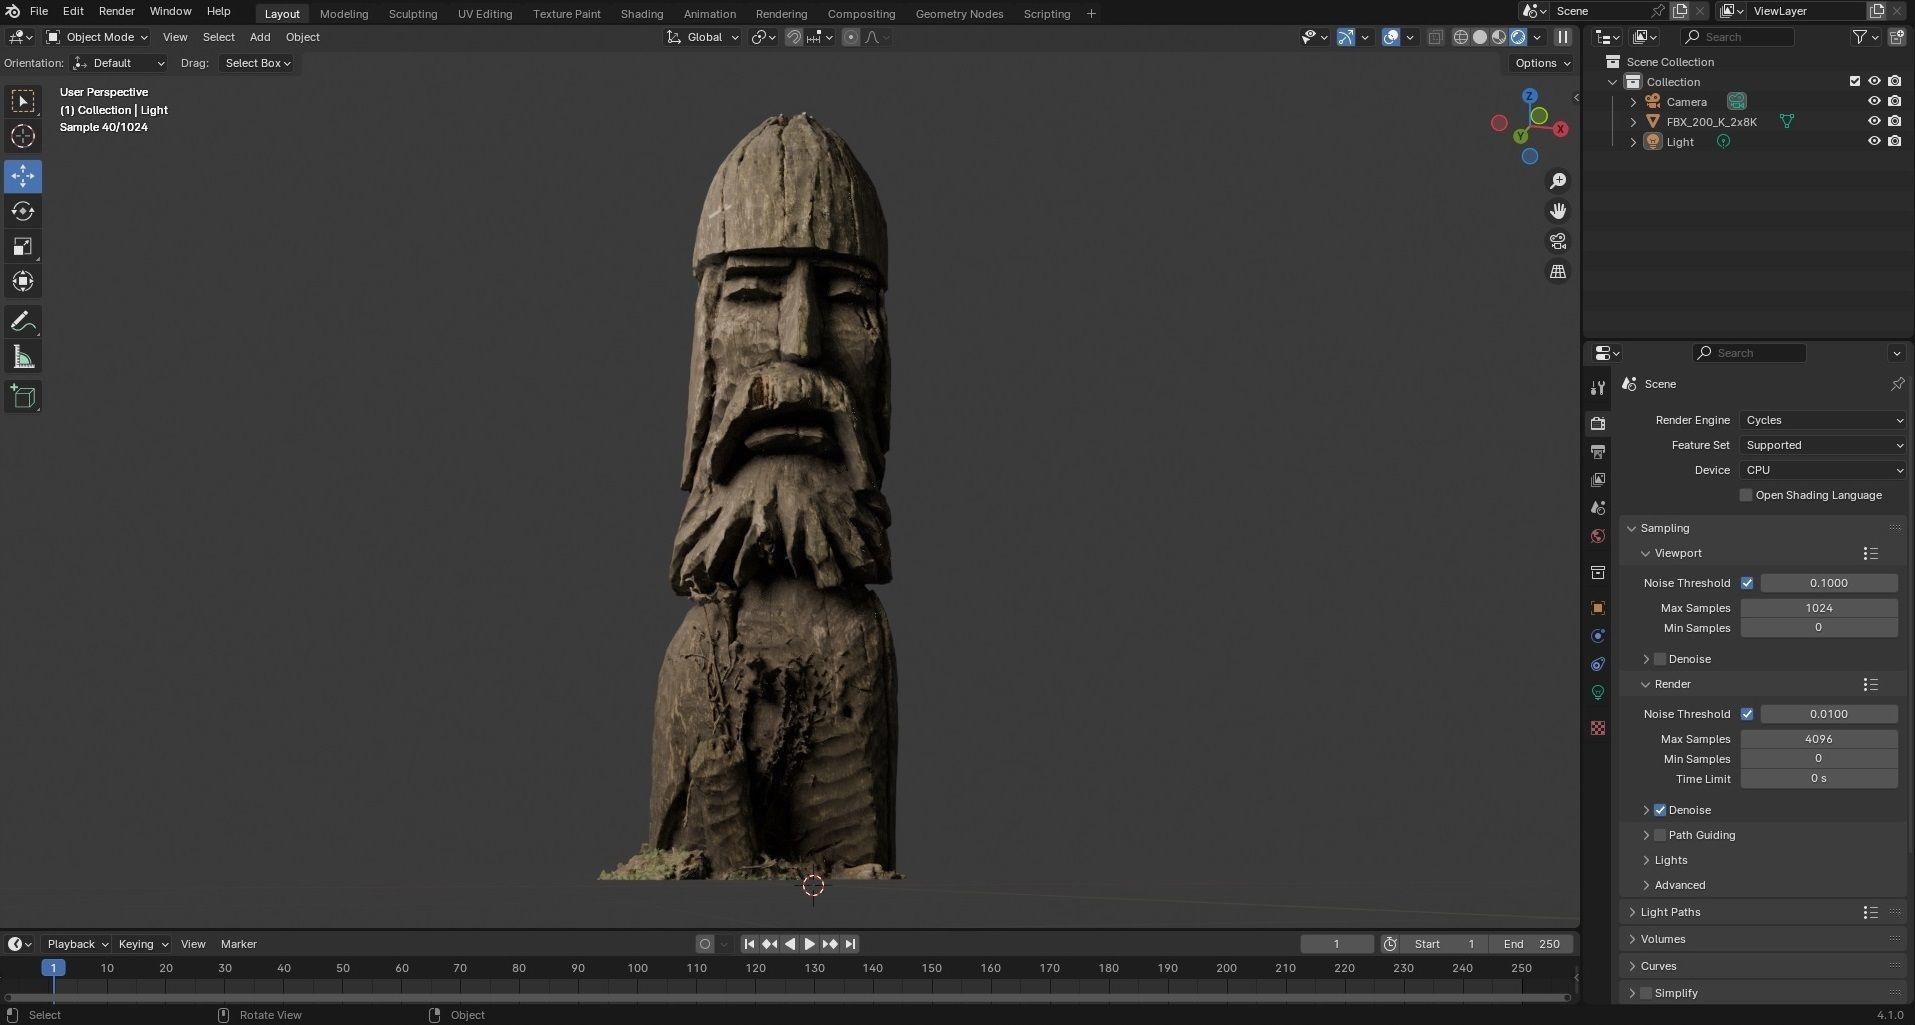Open the Render menu

(x=116, y=11)
